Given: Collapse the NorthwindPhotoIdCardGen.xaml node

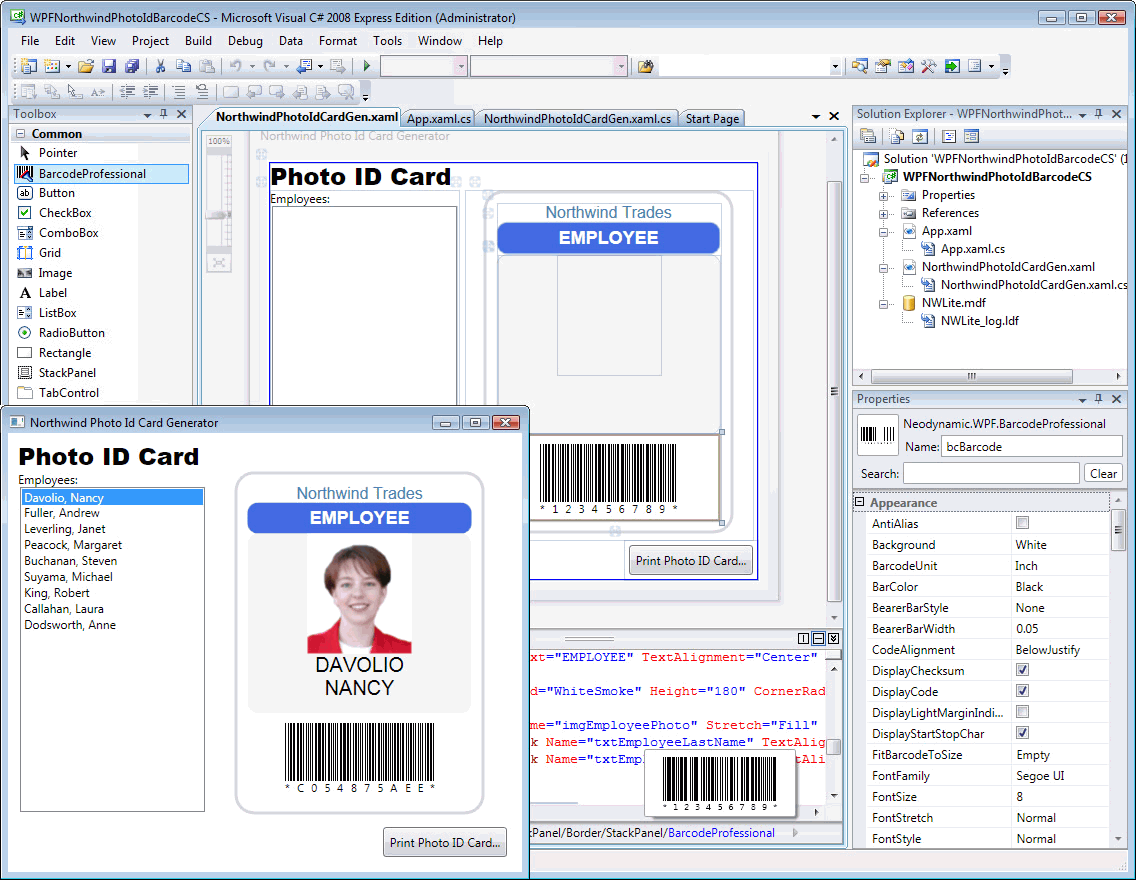Looking at the screenshot, I should click(x=883, y=268).
